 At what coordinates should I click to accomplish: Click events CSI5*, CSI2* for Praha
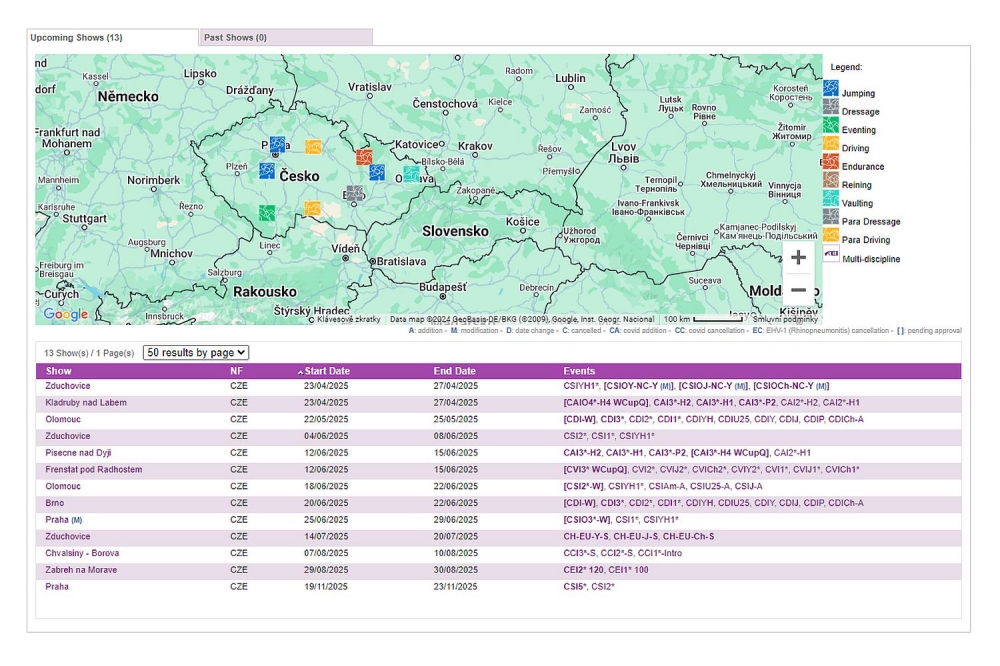coord(589,586)
